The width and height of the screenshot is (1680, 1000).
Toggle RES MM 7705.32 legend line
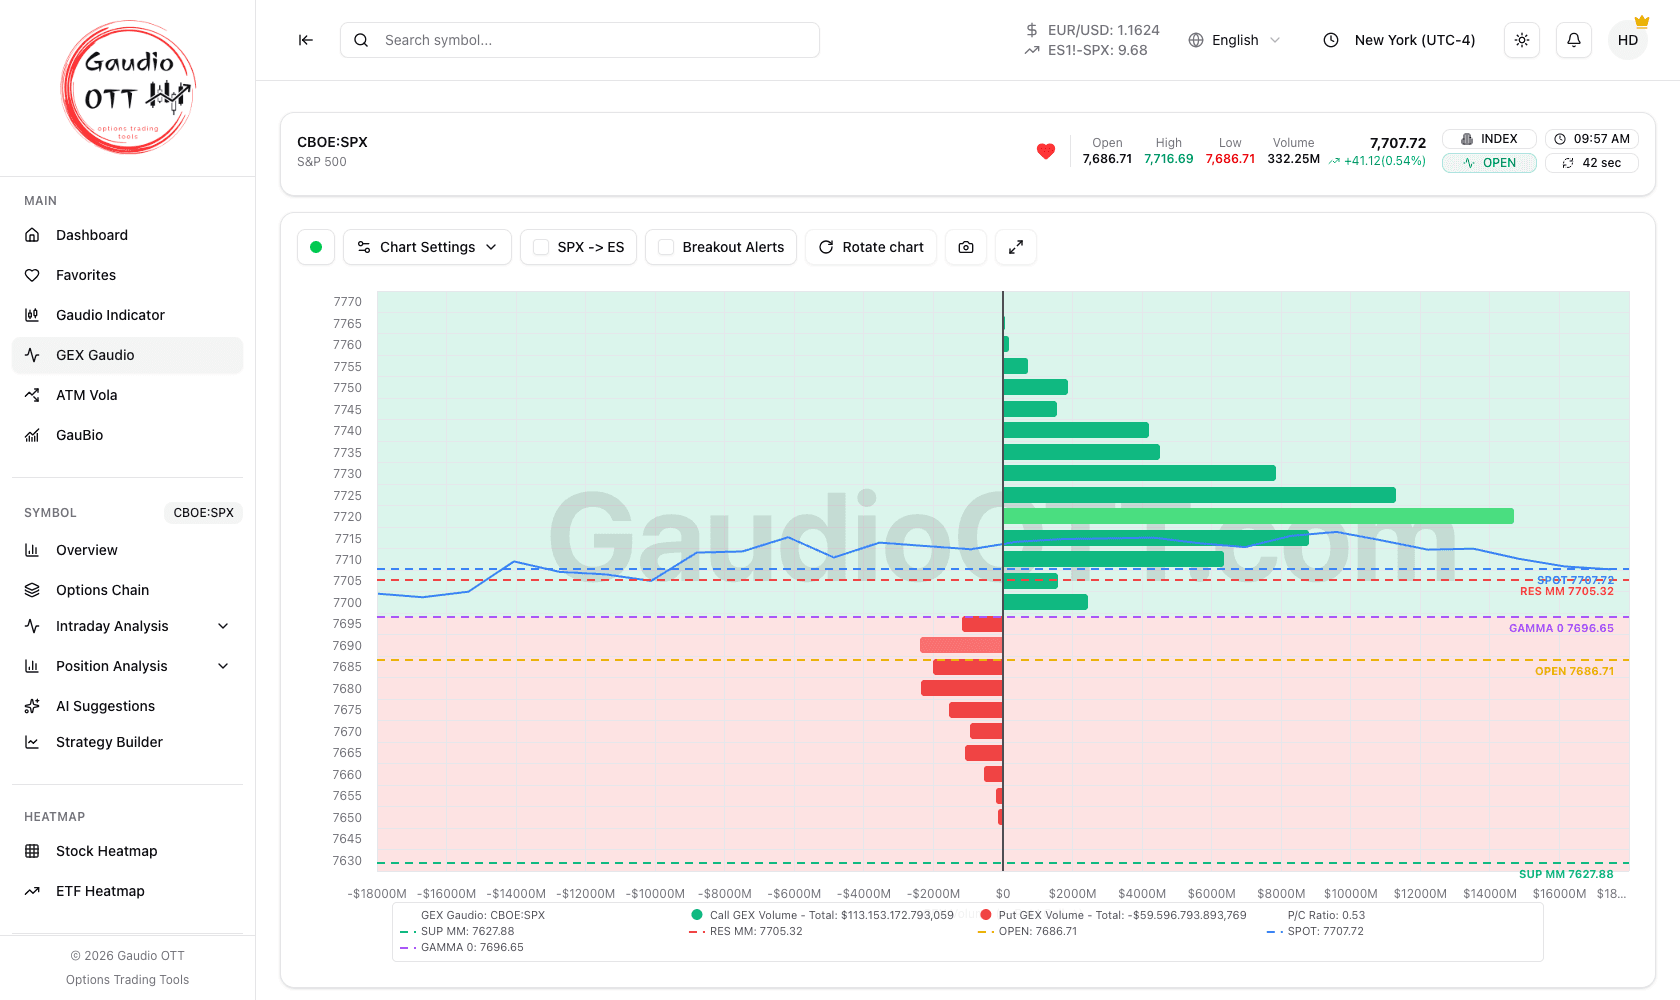(x=746, y=931)
